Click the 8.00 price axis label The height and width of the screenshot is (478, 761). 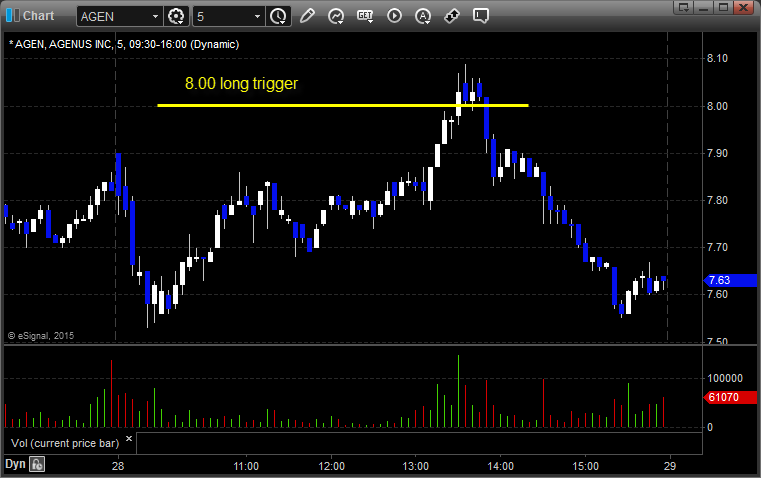tap(717, 106)
